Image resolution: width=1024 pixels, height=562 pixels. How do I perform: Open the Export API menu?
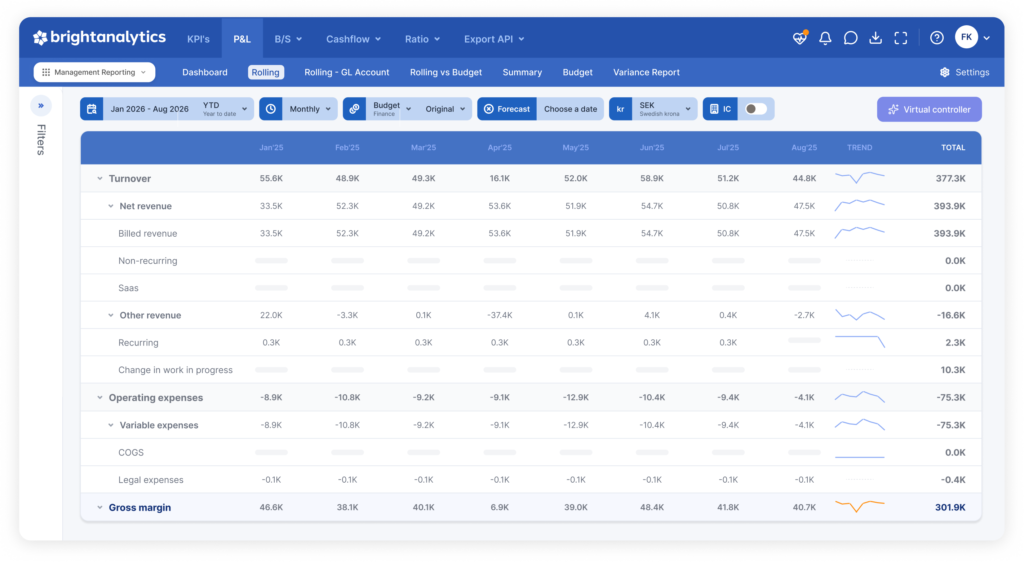494,39
